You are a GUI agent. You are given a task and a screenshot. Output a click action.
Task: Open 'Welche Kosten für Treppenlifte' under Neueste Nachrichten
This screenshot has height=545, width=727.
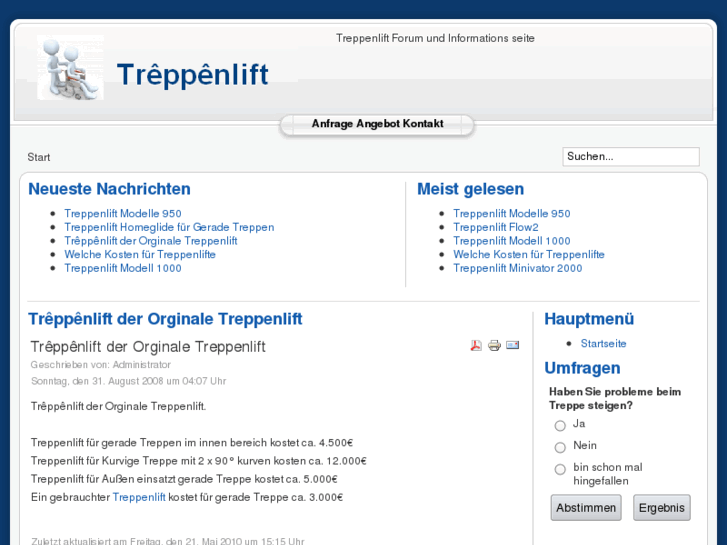click(x=140, y=255)
